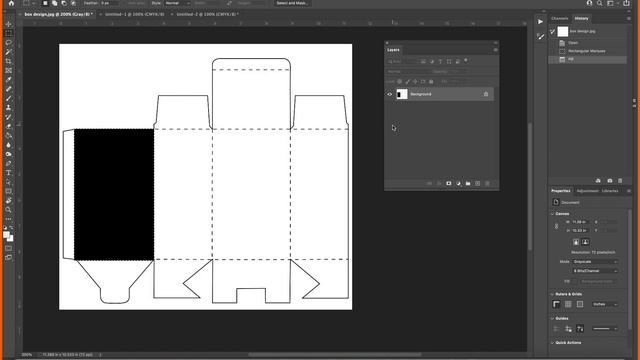Open the guide line style dropdown
Viewport: 640px width, 360px height.
[605, 329]
